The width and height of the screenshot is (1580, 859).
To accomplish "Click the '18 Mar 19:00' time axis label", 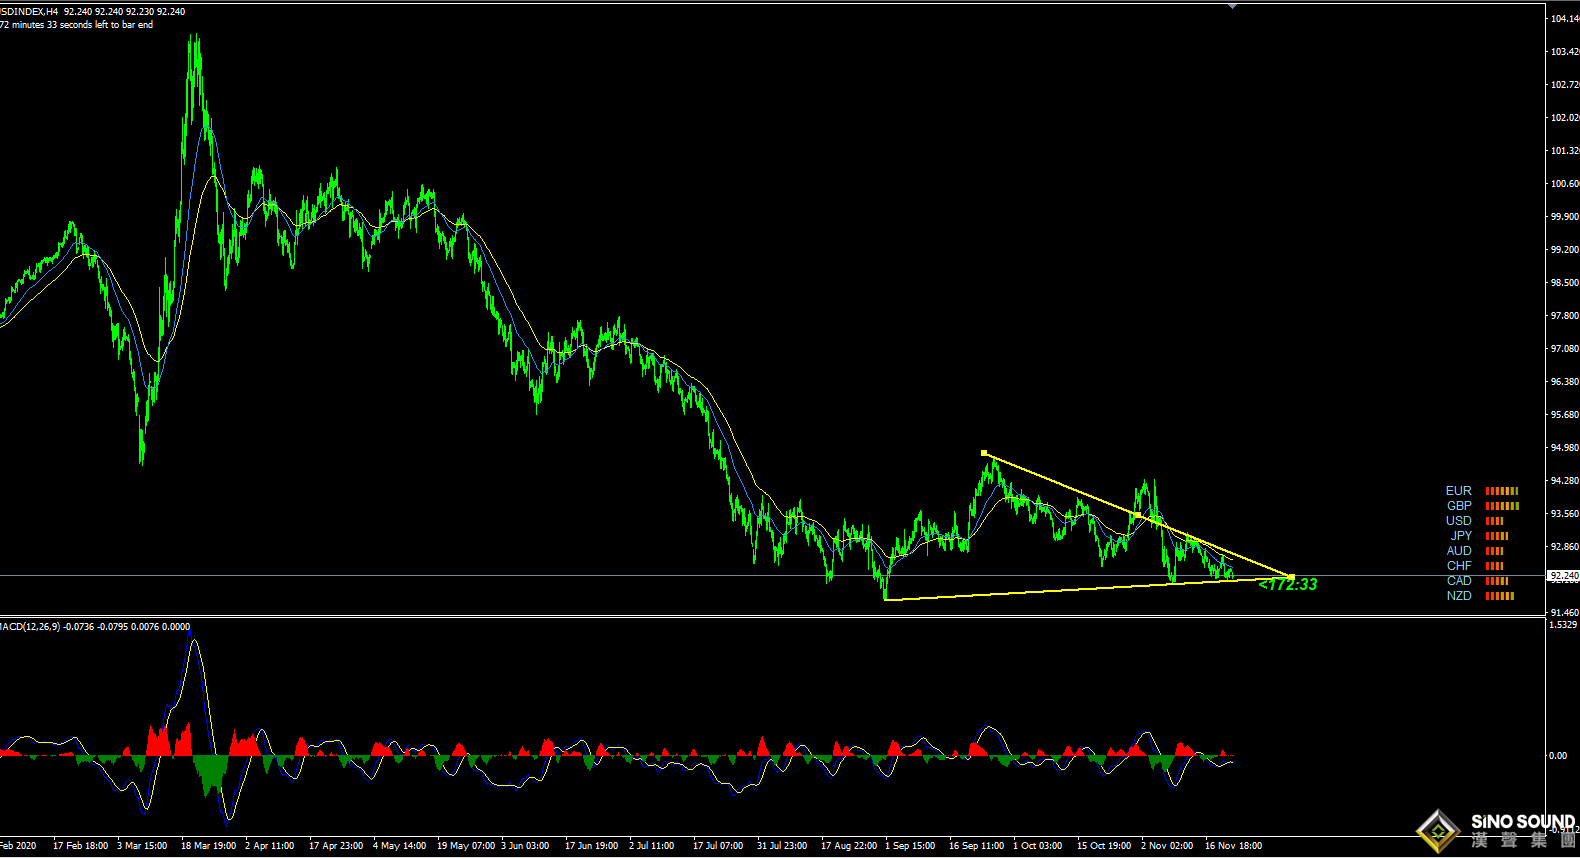I will pyautogui.click(x=208, y=846).
